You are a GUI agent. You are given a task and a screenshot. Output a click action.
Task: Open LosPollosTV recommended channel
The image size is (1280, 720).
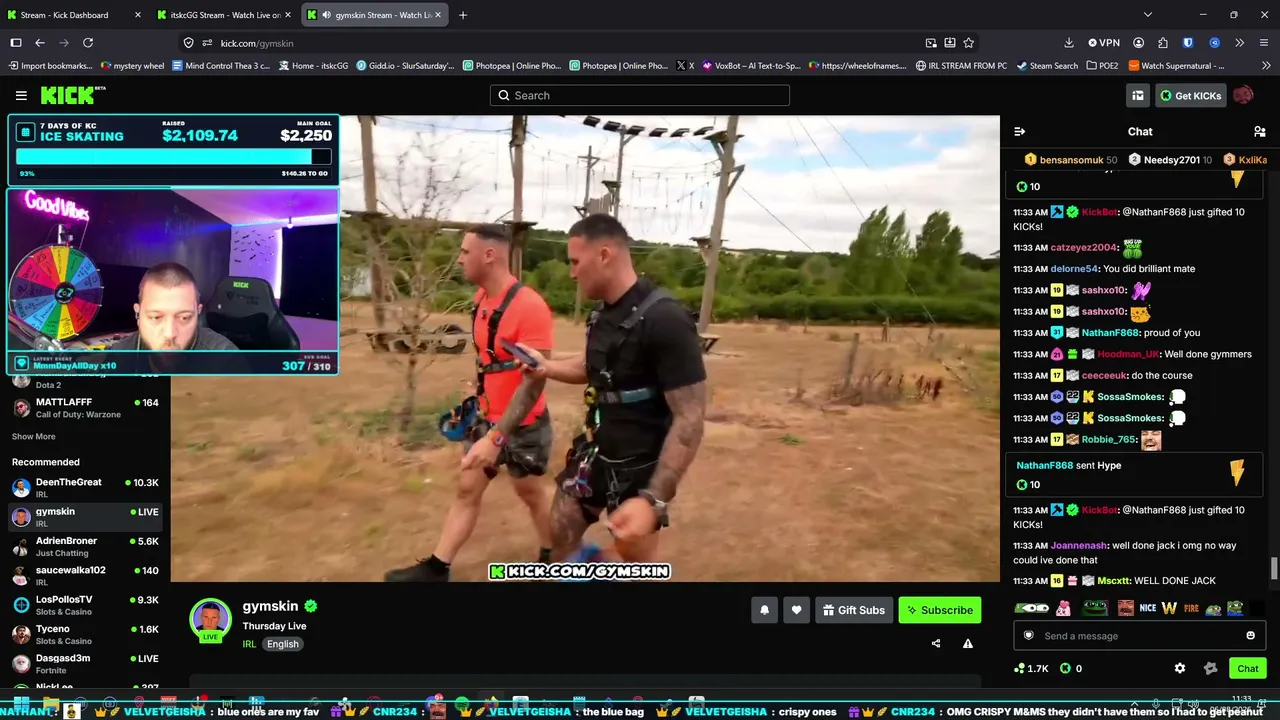[85, 605]
